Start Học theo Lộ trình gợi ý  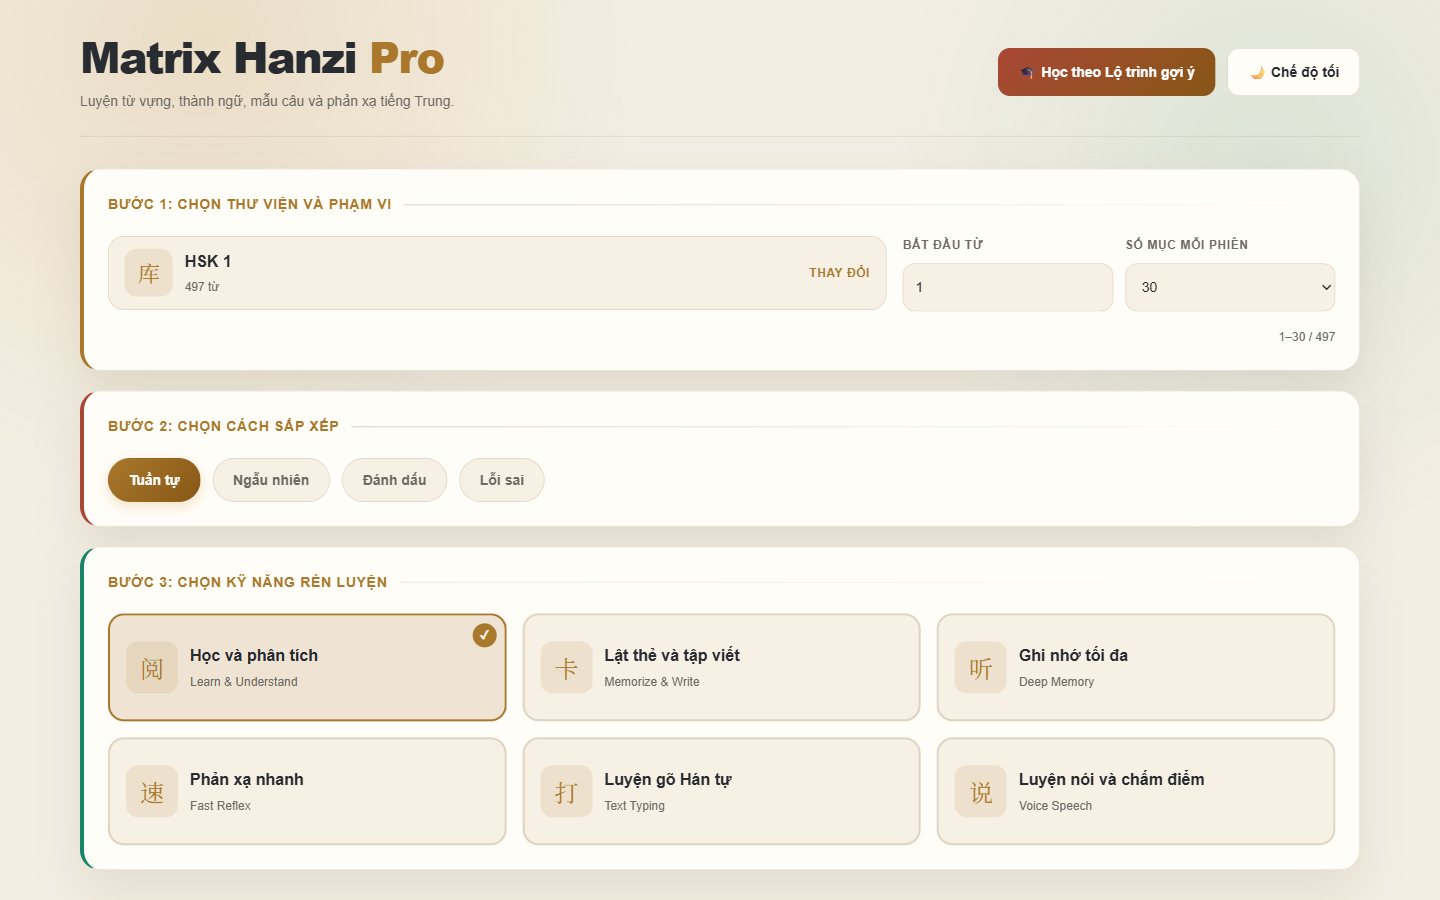point(1106,72)
